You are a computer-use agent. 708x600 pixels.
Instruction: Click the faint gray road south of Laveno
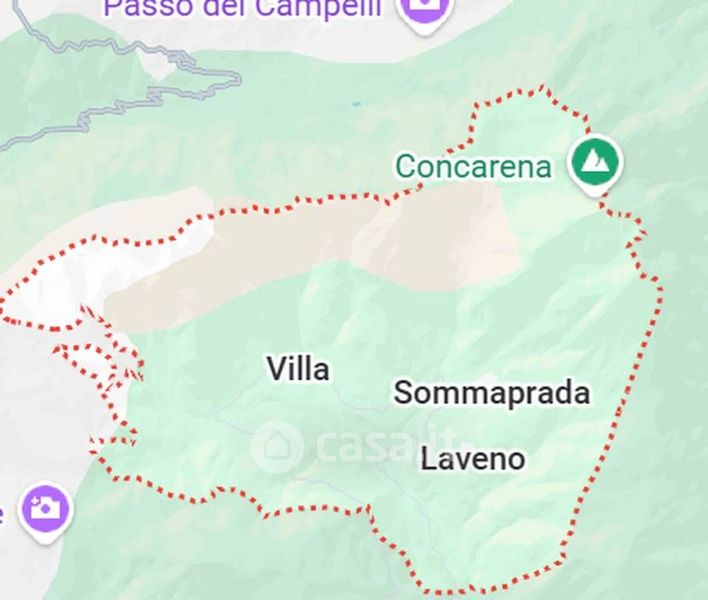pos(420,506)
